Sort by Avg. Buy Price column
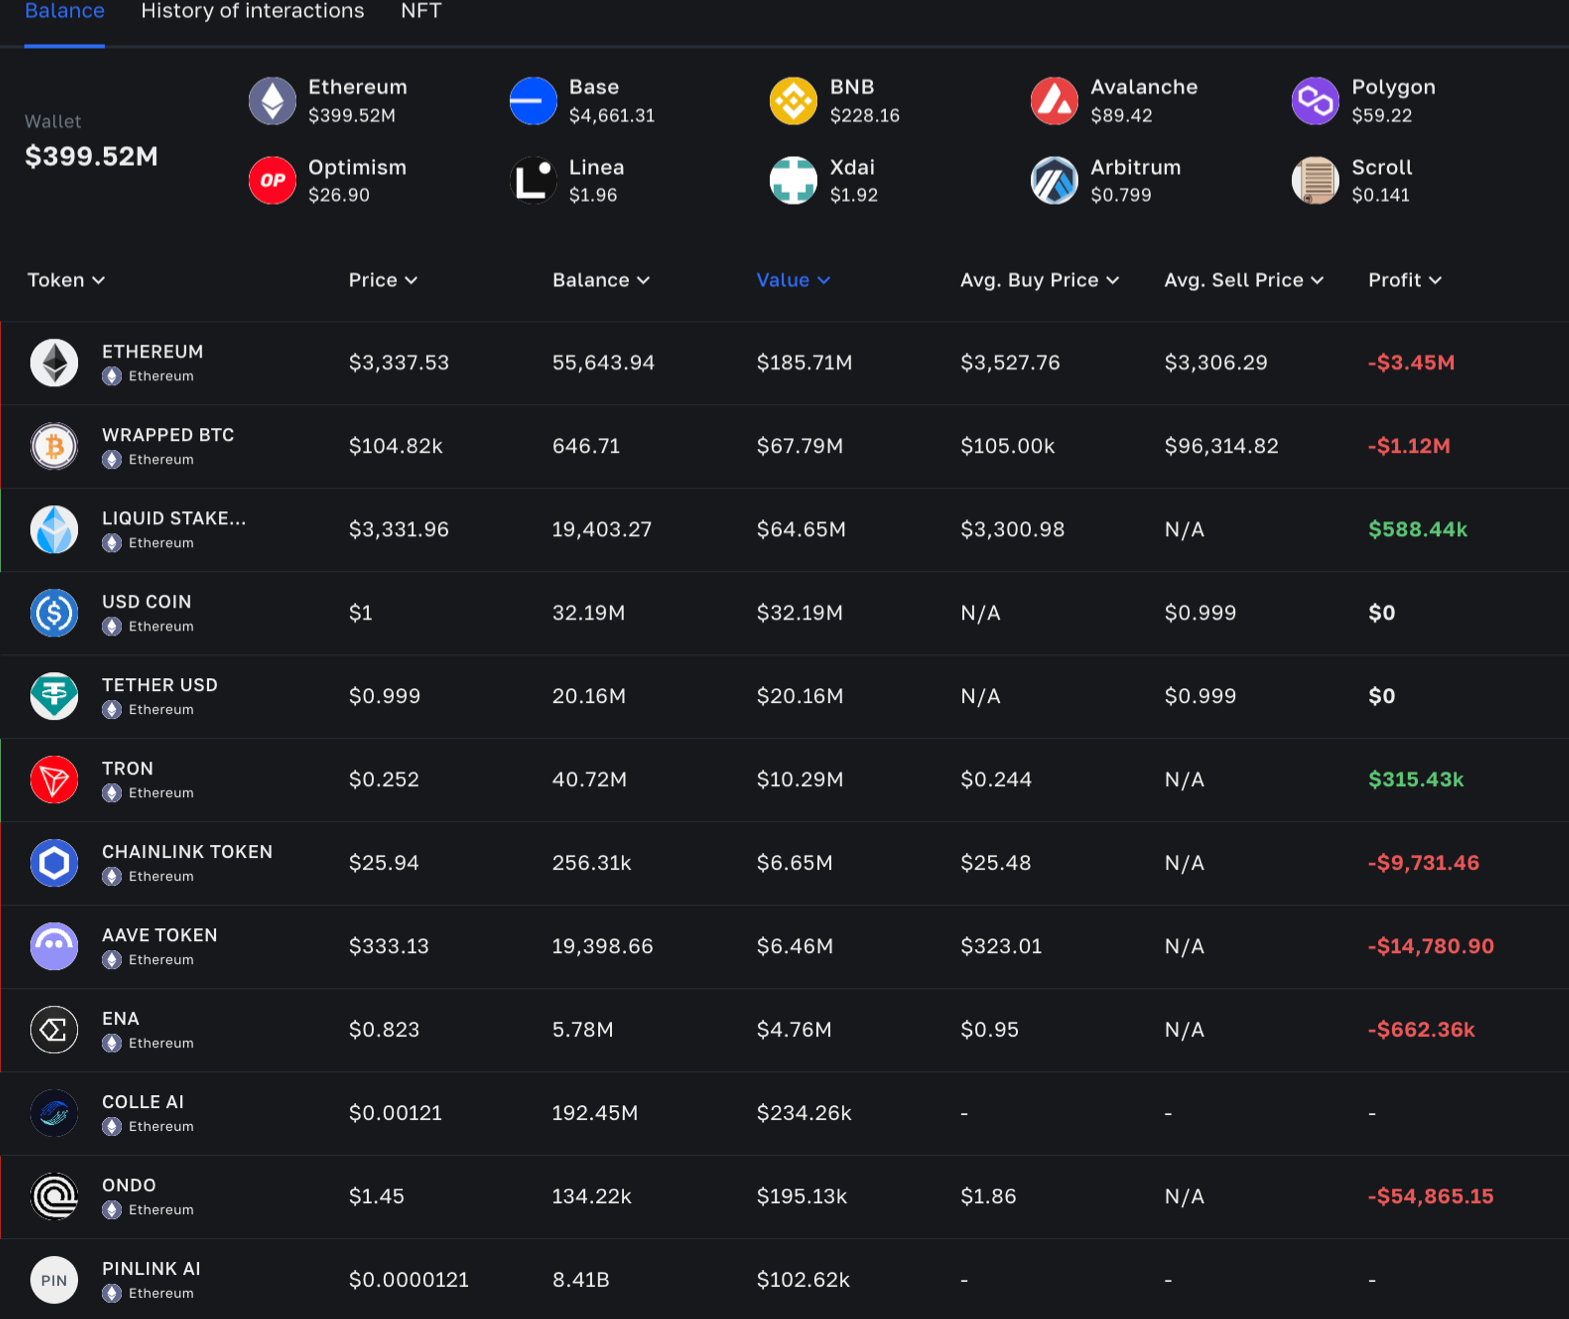The width and height of the screenshot is (1569, 1319). click(1038, 280)
